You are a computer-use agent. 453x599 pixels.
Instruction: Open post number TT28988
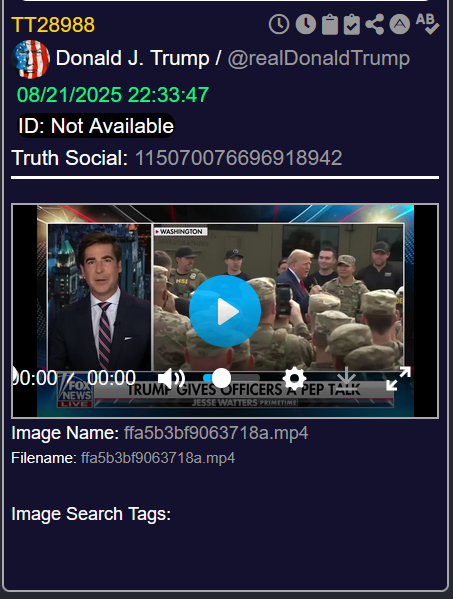tap(53, 25)
